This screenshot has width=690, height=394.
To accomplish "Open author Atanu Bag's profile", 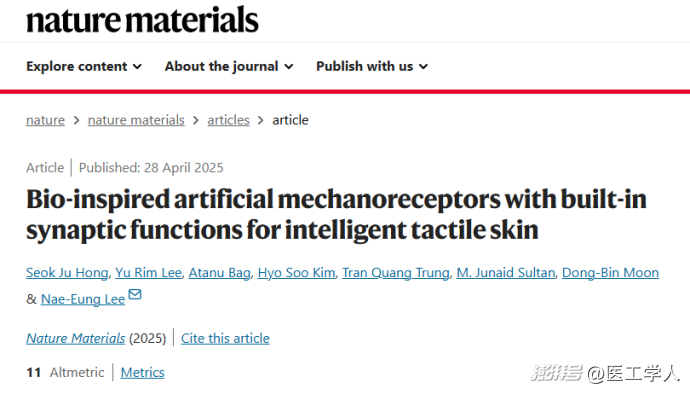I will point(220,272).
